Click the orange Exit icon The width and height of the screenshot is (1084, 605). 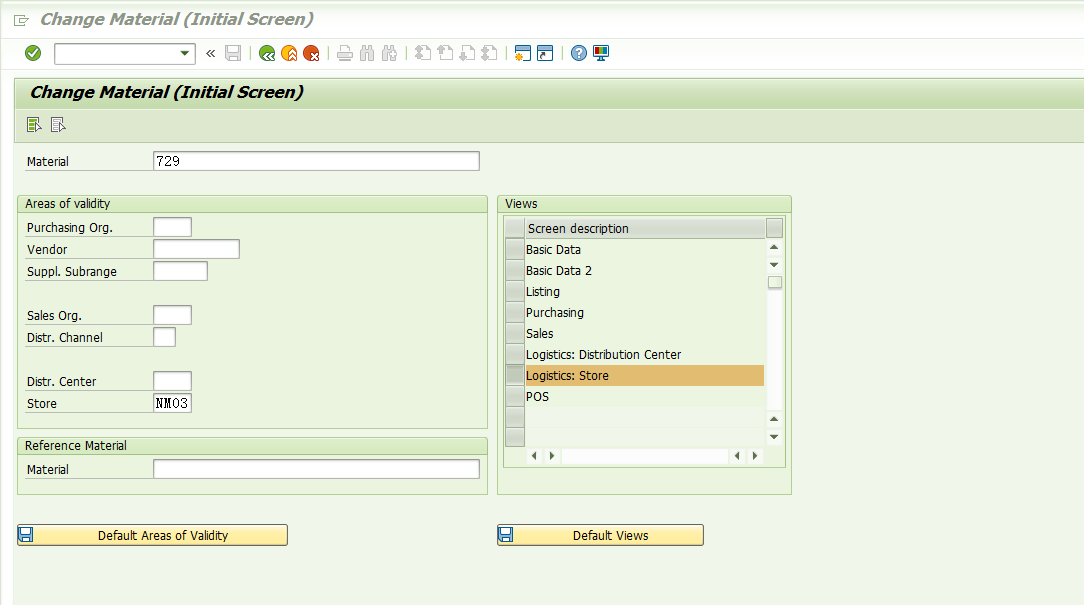pos(289,53)
